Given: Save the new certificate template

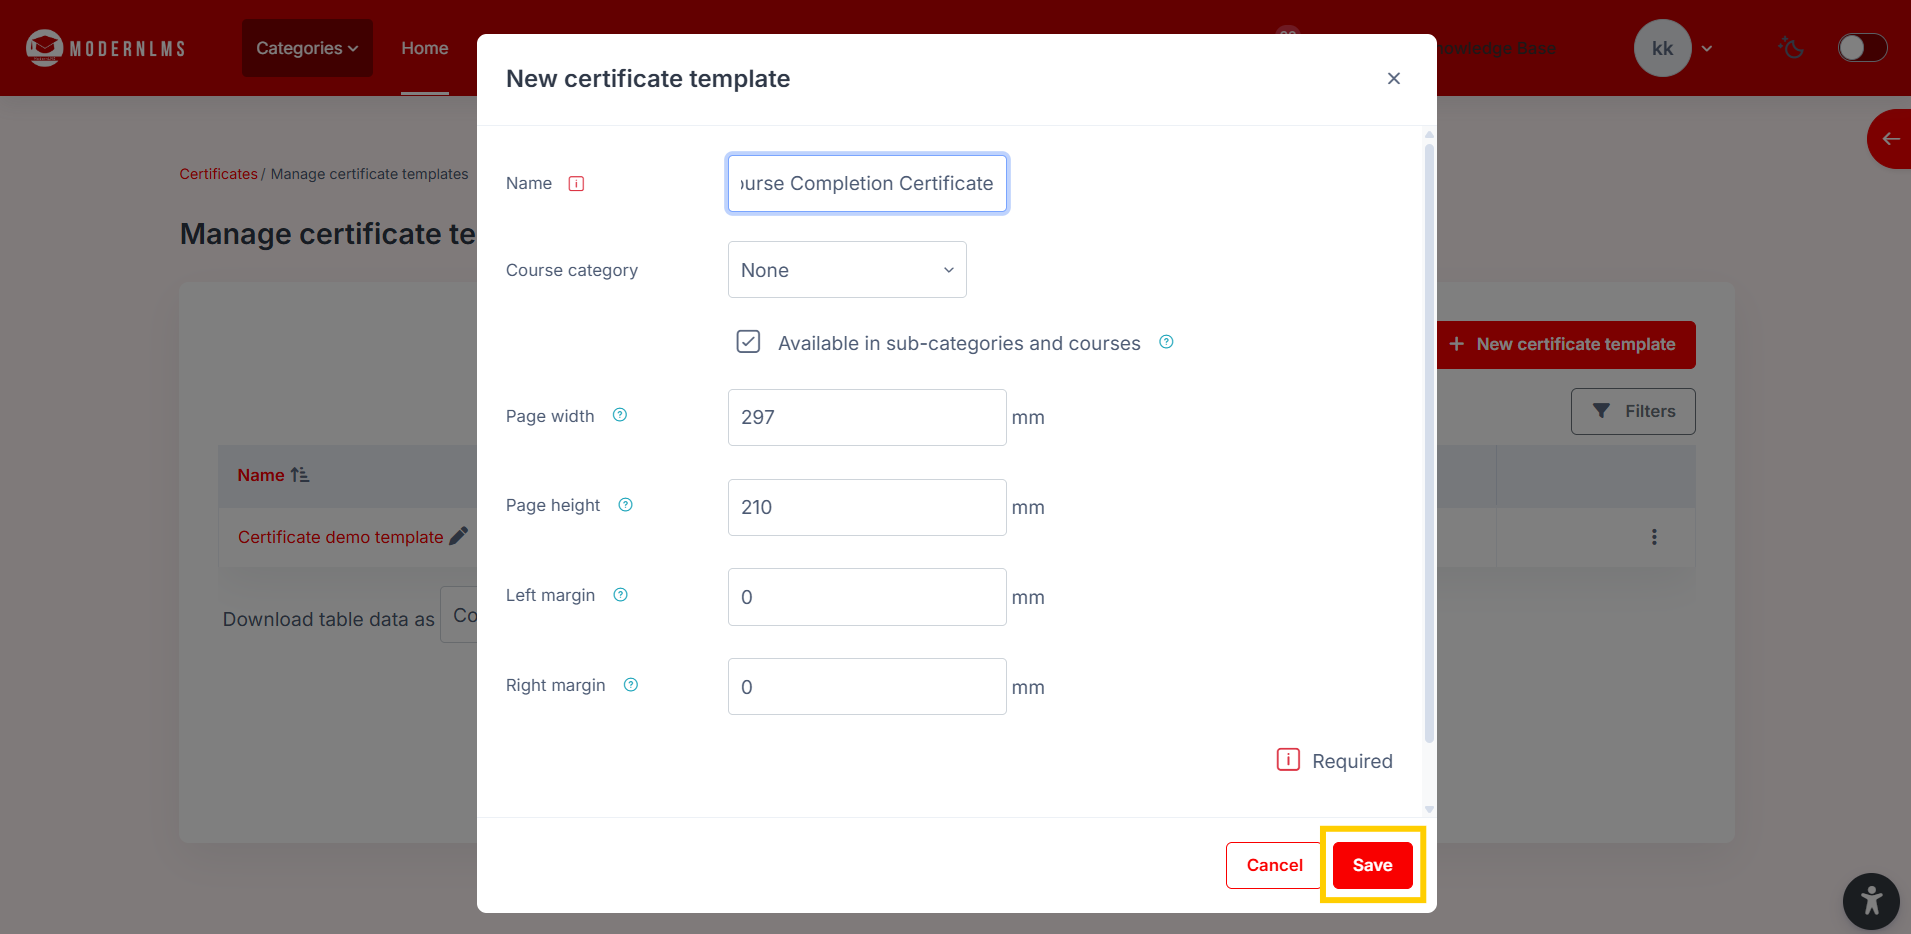Looking at the screenshot, I should click(1372, 865).
